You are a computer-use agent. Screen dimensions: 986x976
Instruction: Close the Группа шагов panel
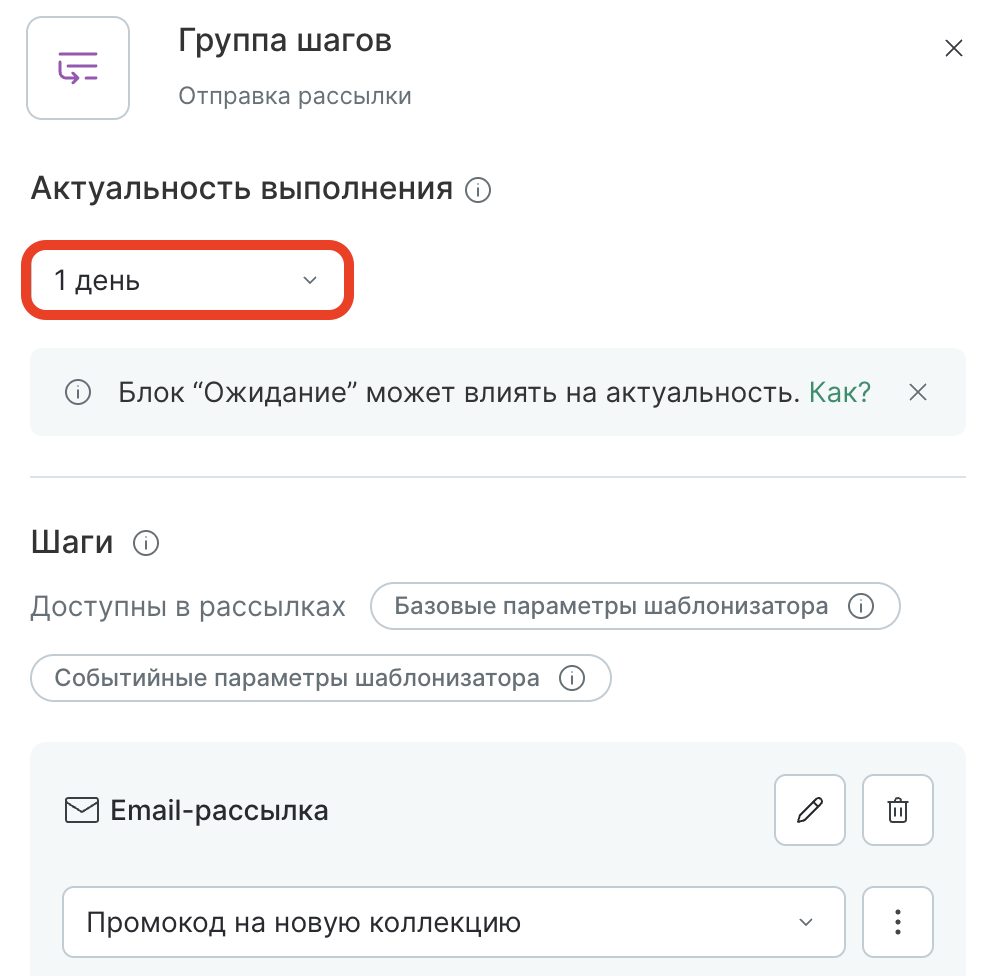tap(954, 48)
